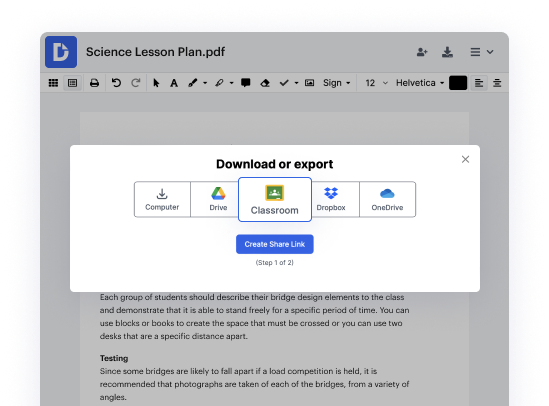Select the checkmark stamp tool
549x406 pixels.
coord(284,83)
